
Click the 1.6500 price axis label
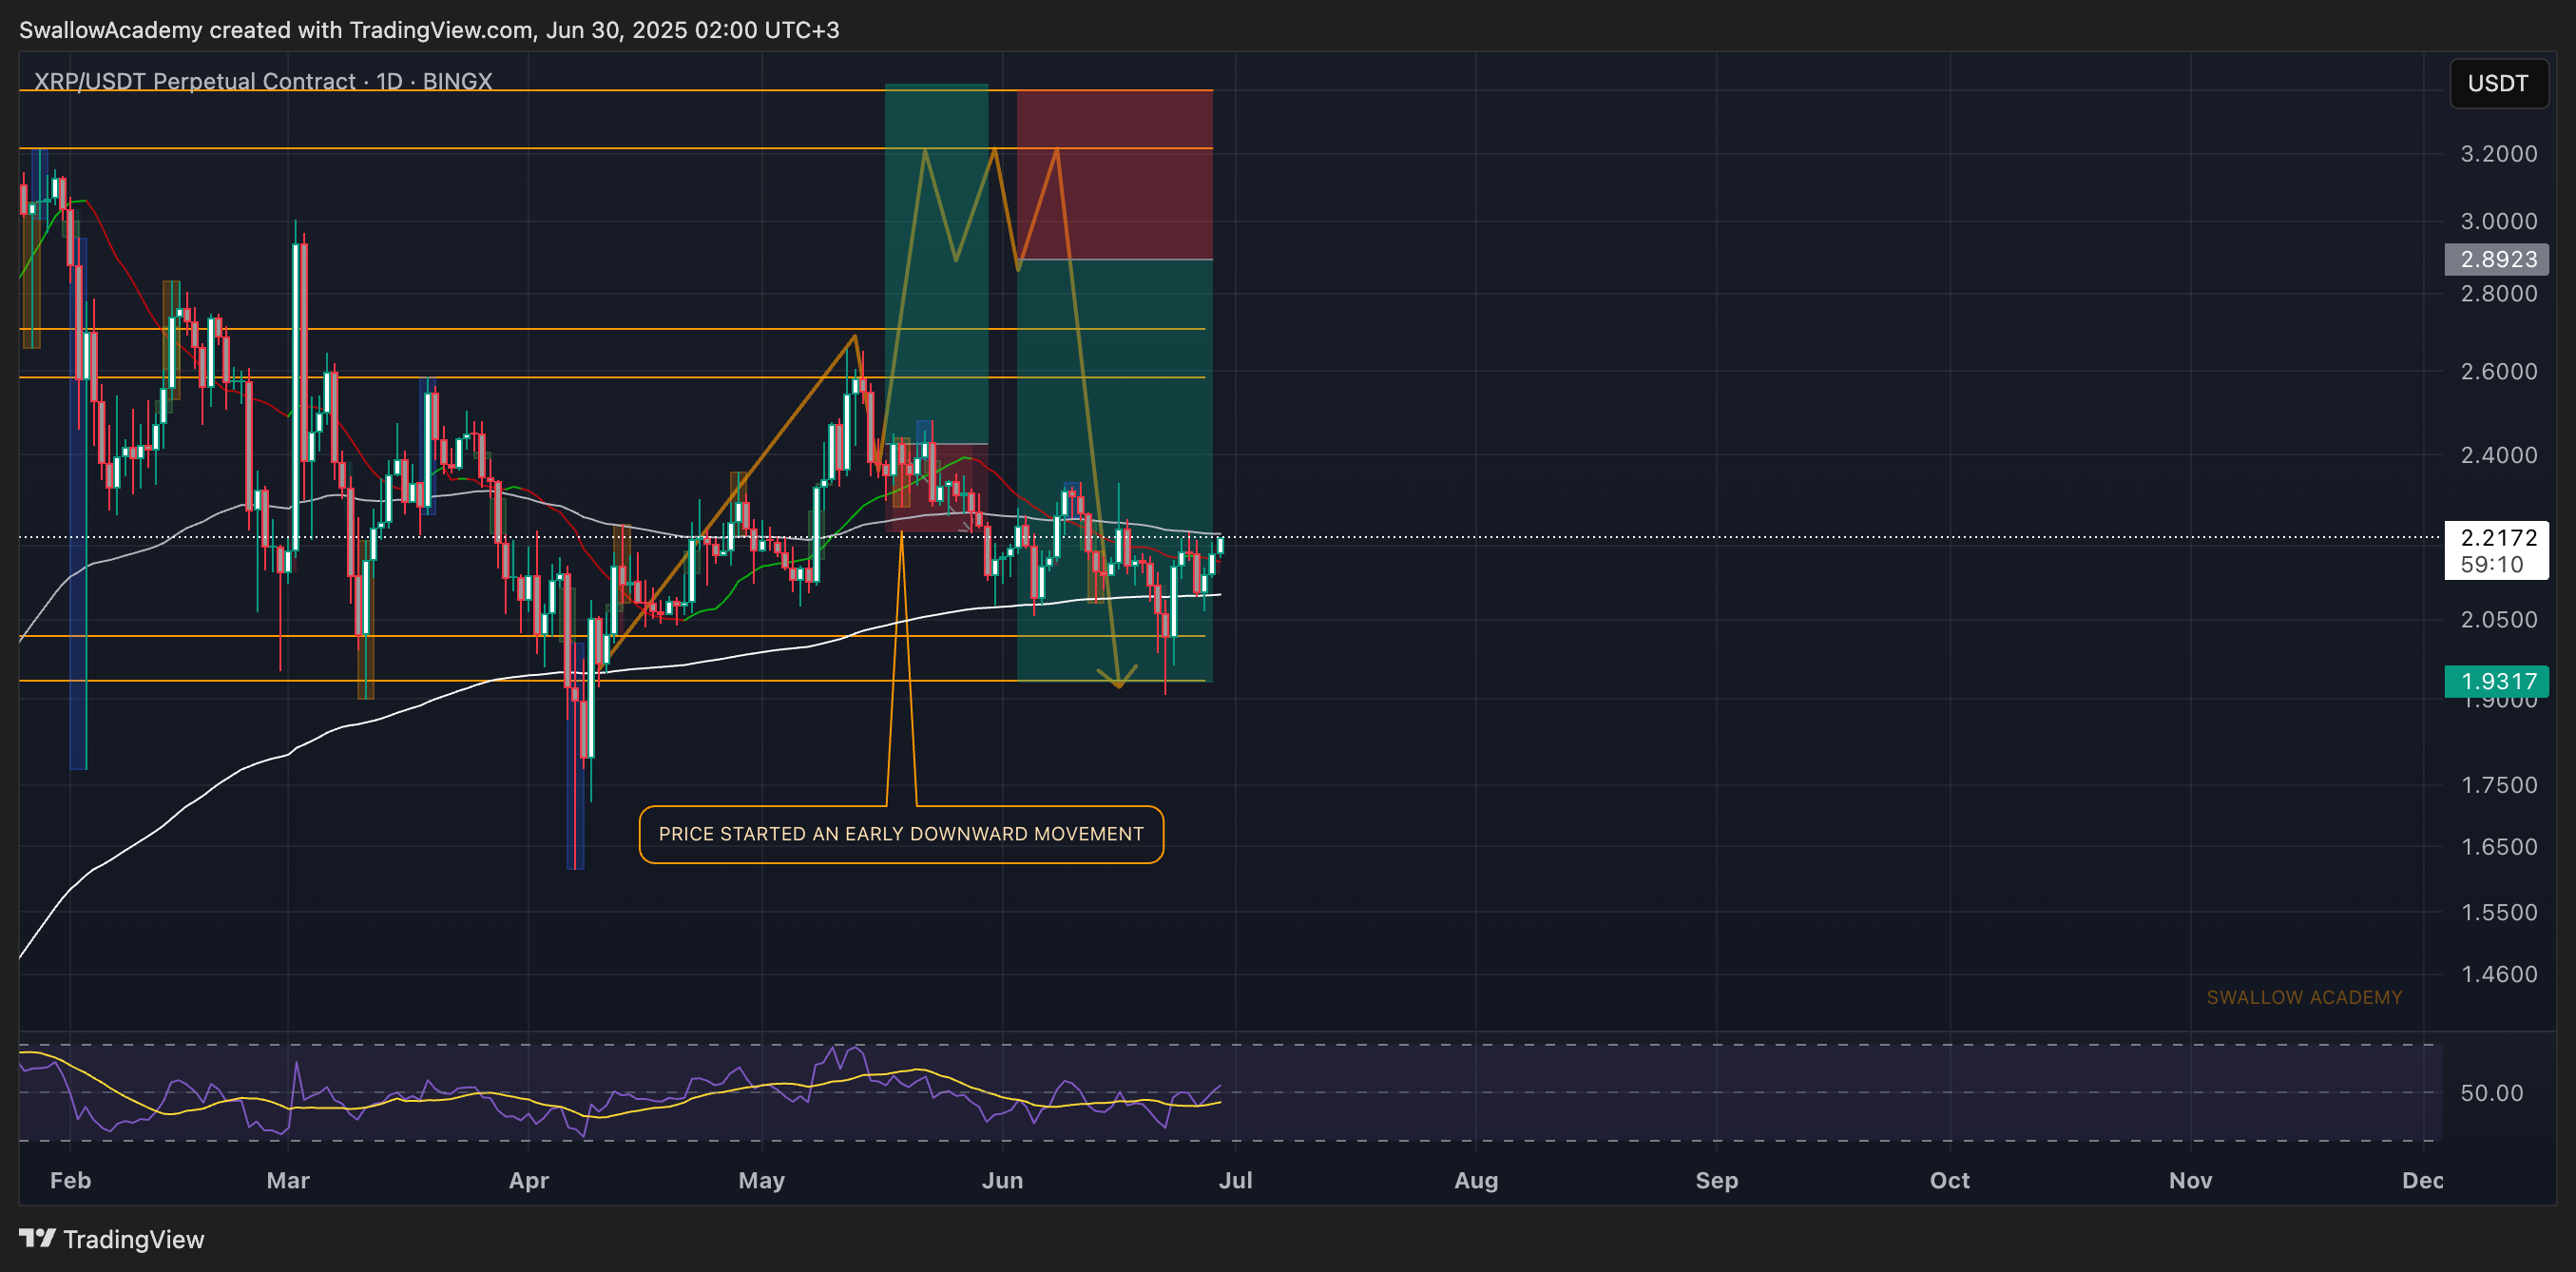coord(2498,847)
